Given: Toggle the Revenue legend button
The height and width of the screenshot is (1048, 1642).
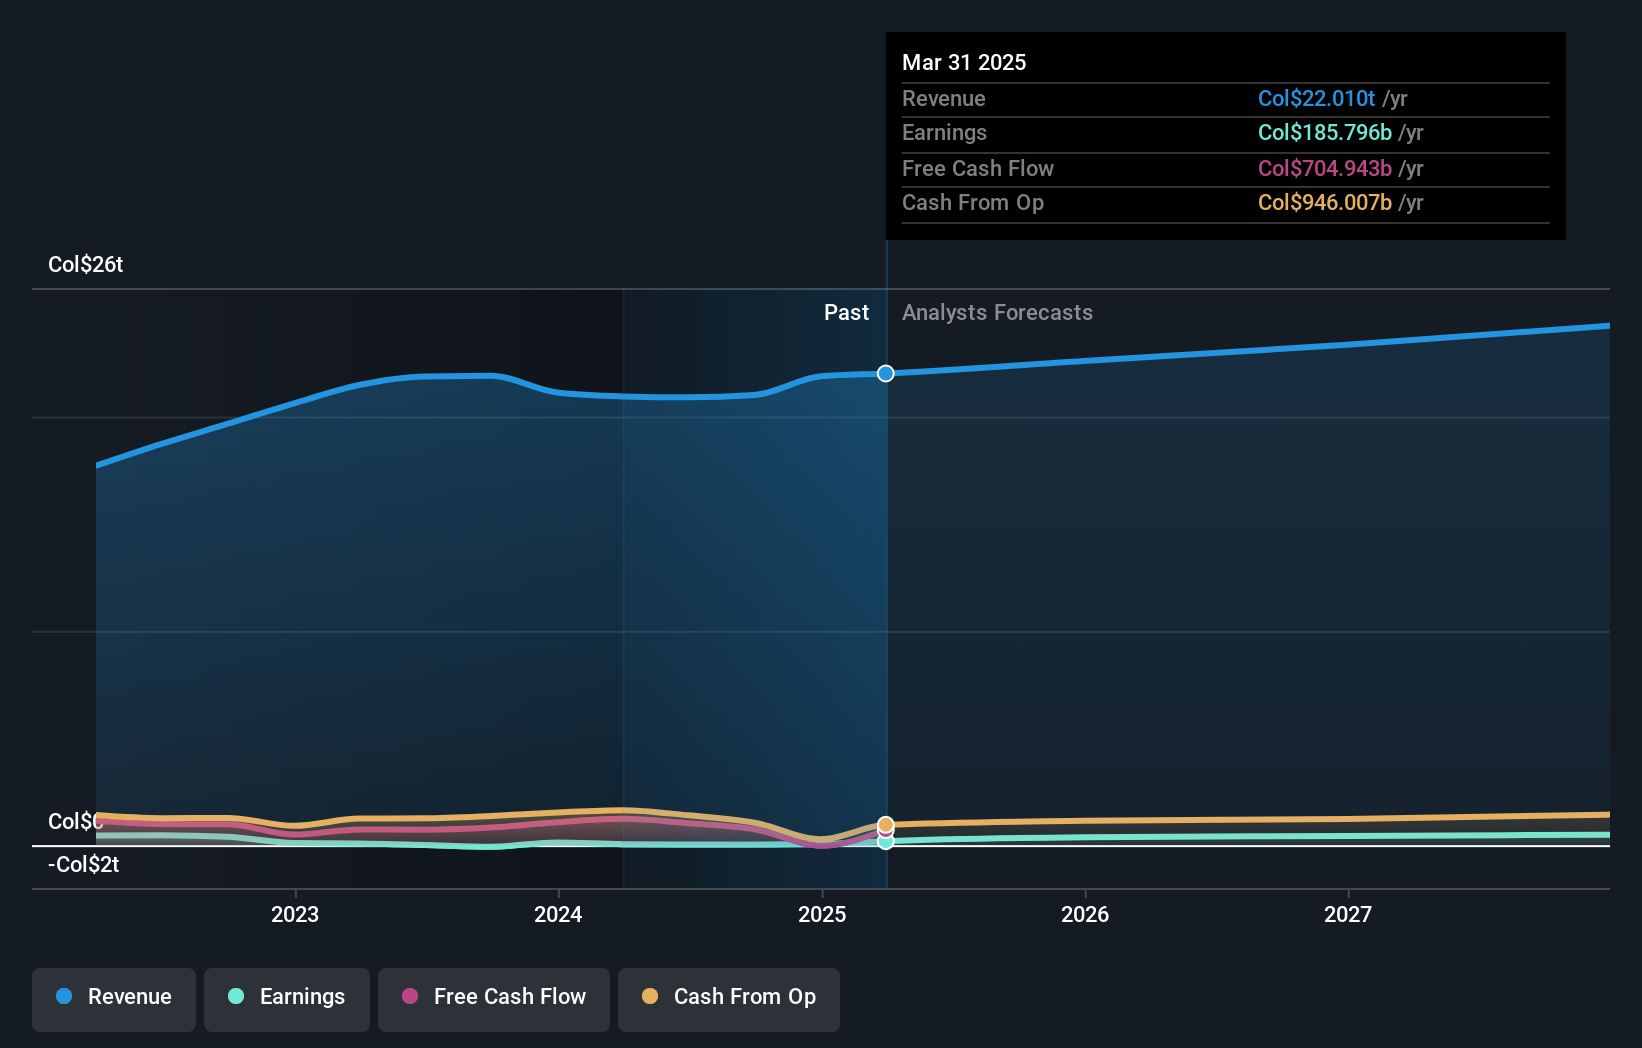Looking at the screenshot, I should coord(114,999).
